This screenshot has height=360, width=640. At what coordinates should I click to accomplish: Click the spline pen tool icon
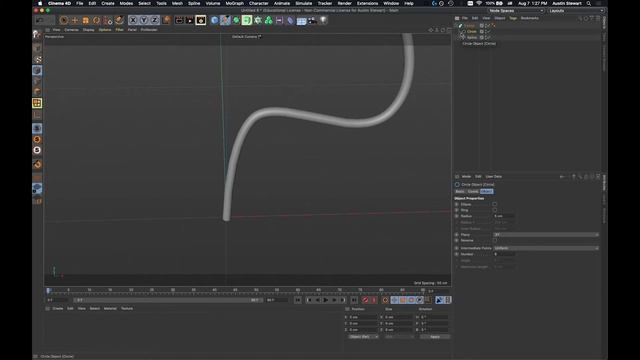[225, 20]
